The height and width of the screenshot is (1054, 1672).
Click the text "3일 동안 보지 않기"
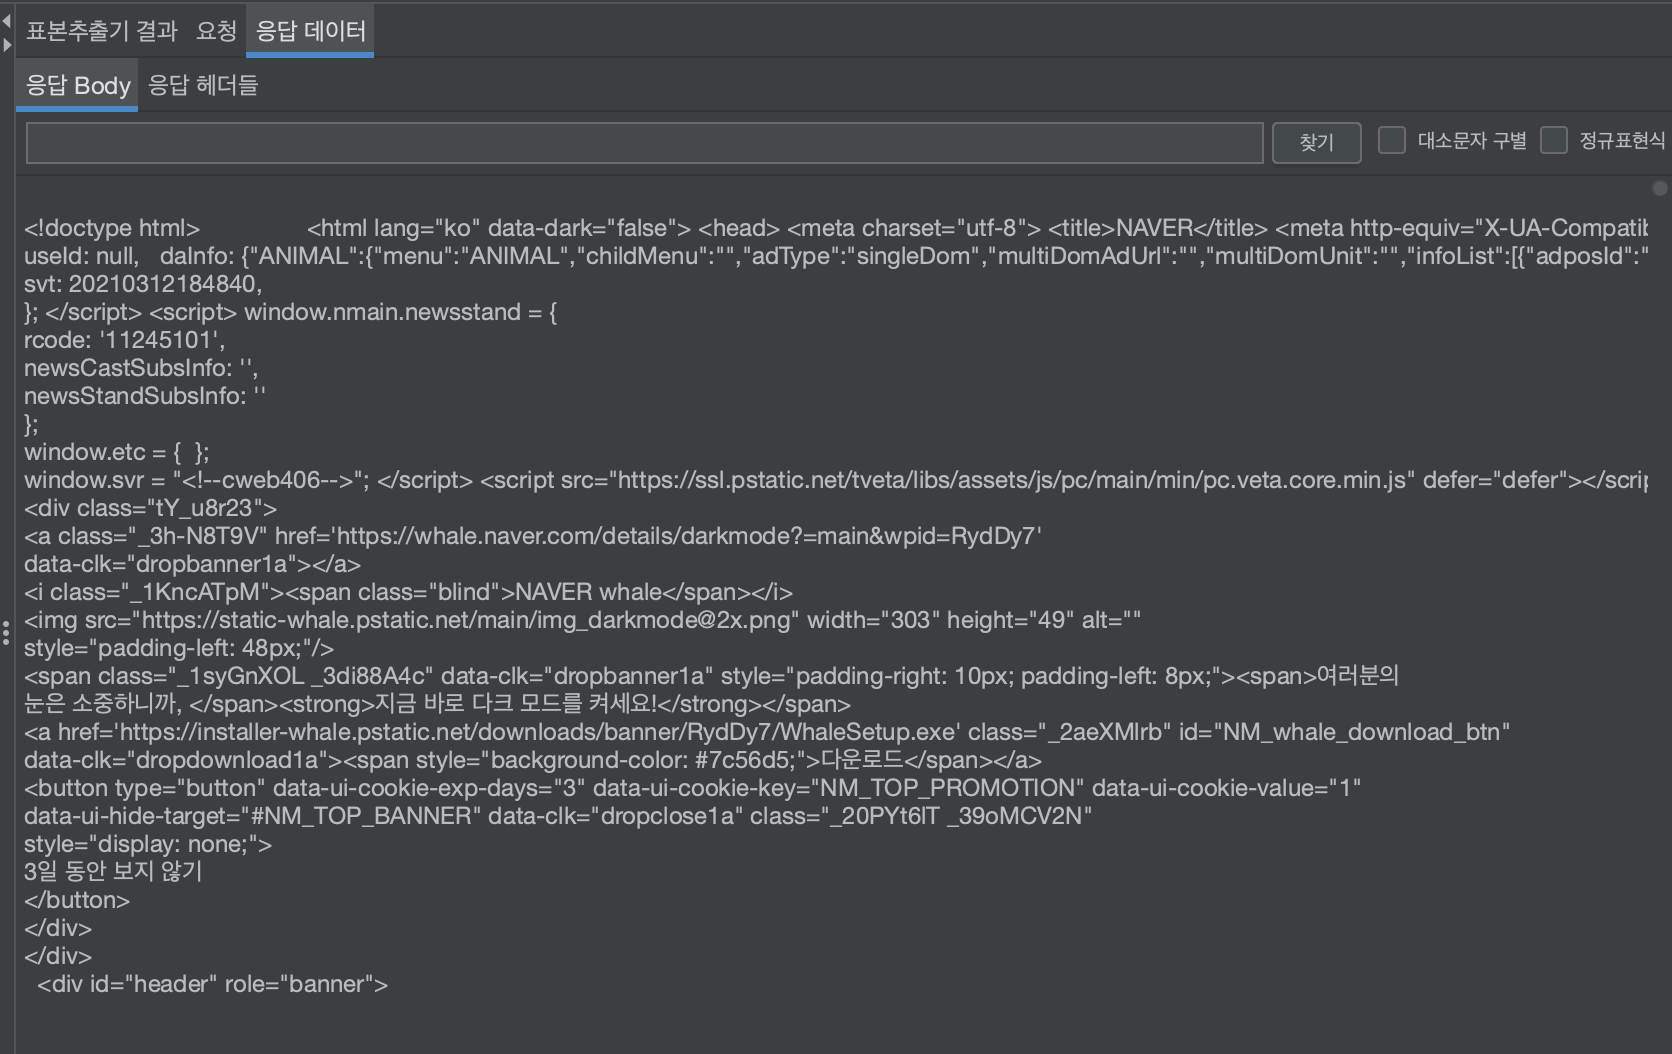(x=113, y=871)
